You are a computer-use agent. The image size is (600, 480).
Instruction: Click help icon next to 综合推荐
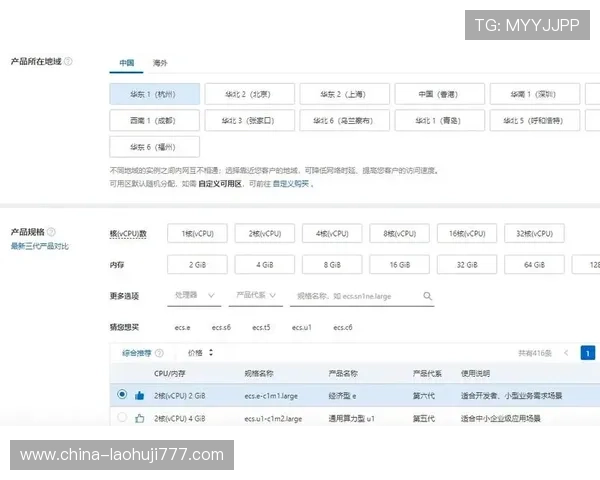pyautogui.click(x=160, y=353)
